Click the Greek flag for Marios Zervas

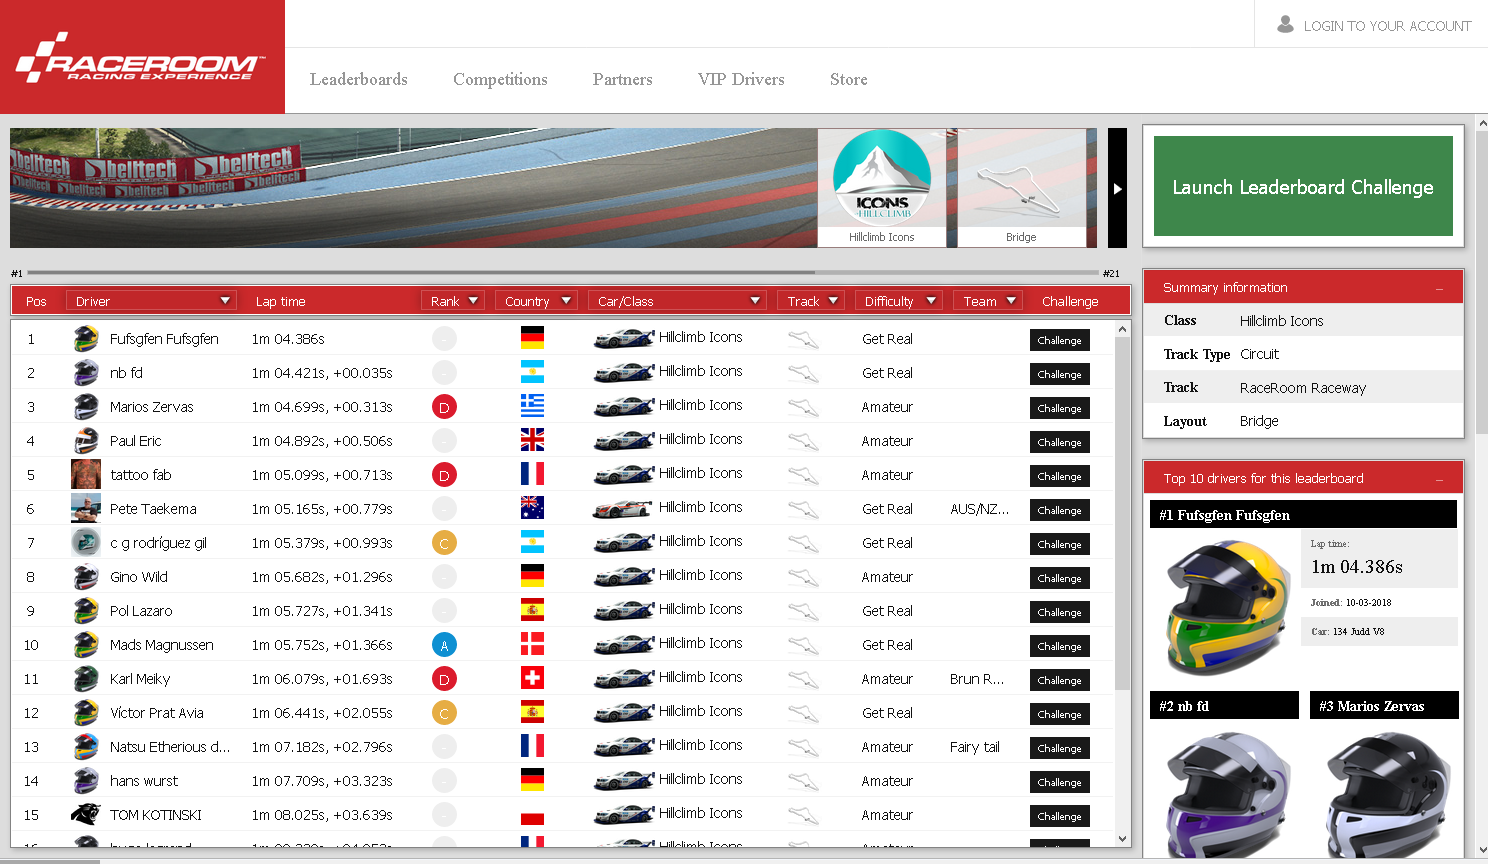(532, 406)
